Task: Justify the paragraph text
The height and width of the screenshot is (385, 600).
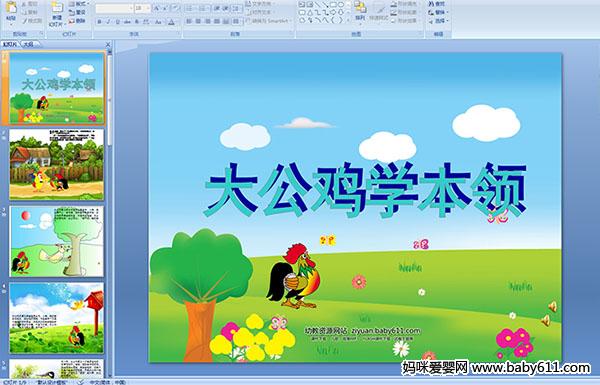Action: [x=217, y=21]
